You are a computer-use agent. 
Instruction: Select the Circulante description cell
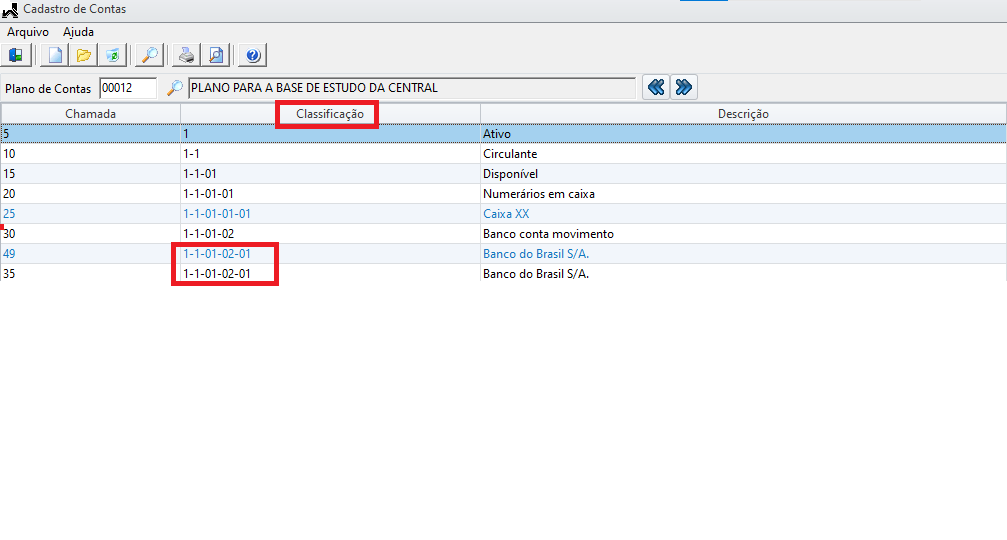(743, 153)
